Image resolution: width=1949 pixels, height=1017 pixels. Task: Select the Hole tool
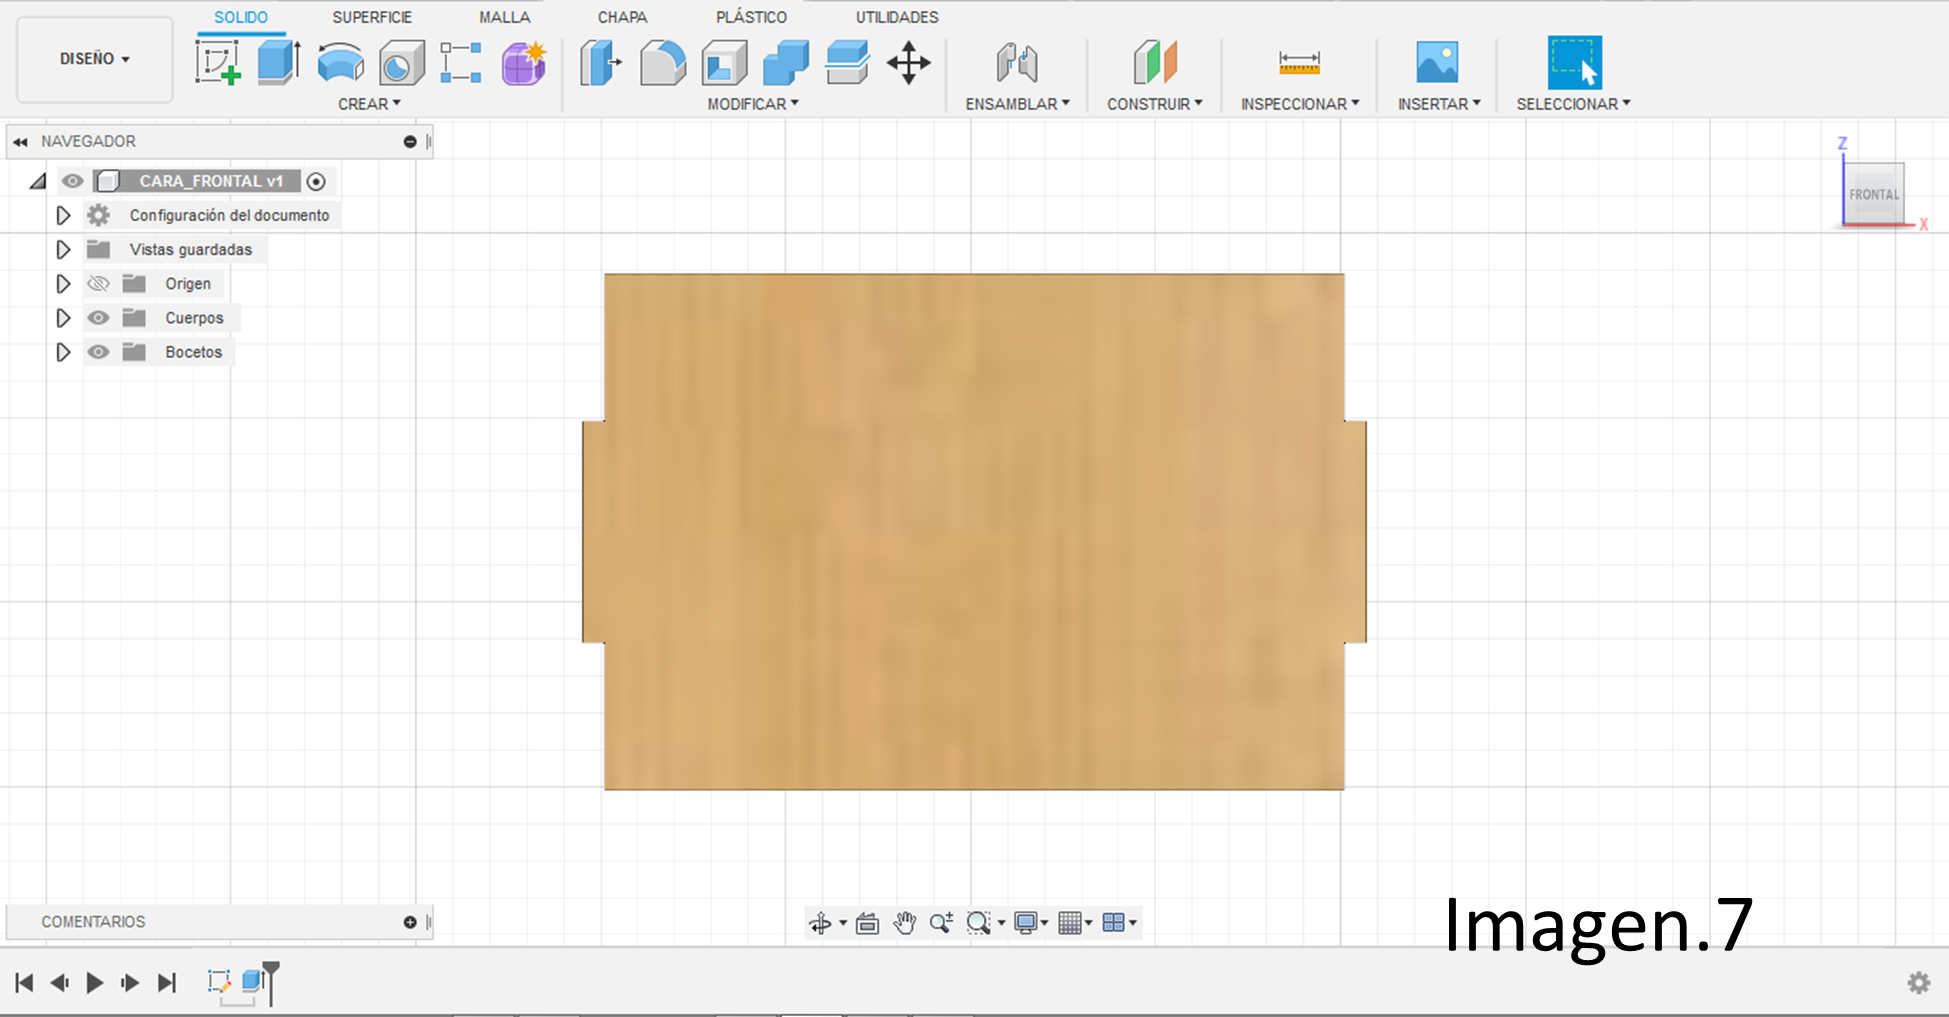point(400,62)
